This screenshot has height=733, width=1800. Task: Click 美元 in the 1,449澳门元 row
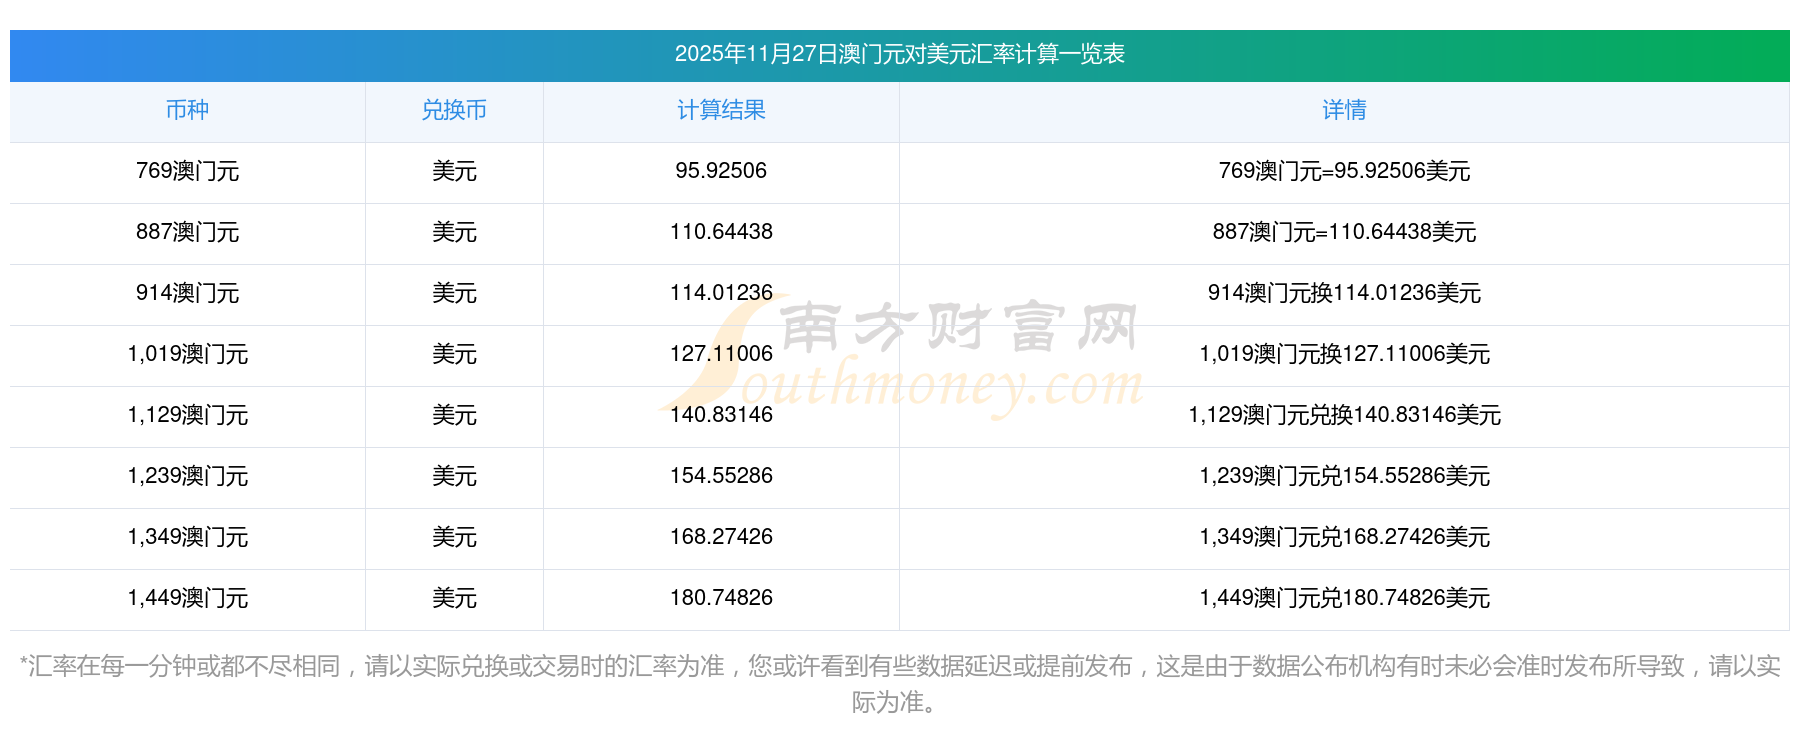click(x=454, y=598)
